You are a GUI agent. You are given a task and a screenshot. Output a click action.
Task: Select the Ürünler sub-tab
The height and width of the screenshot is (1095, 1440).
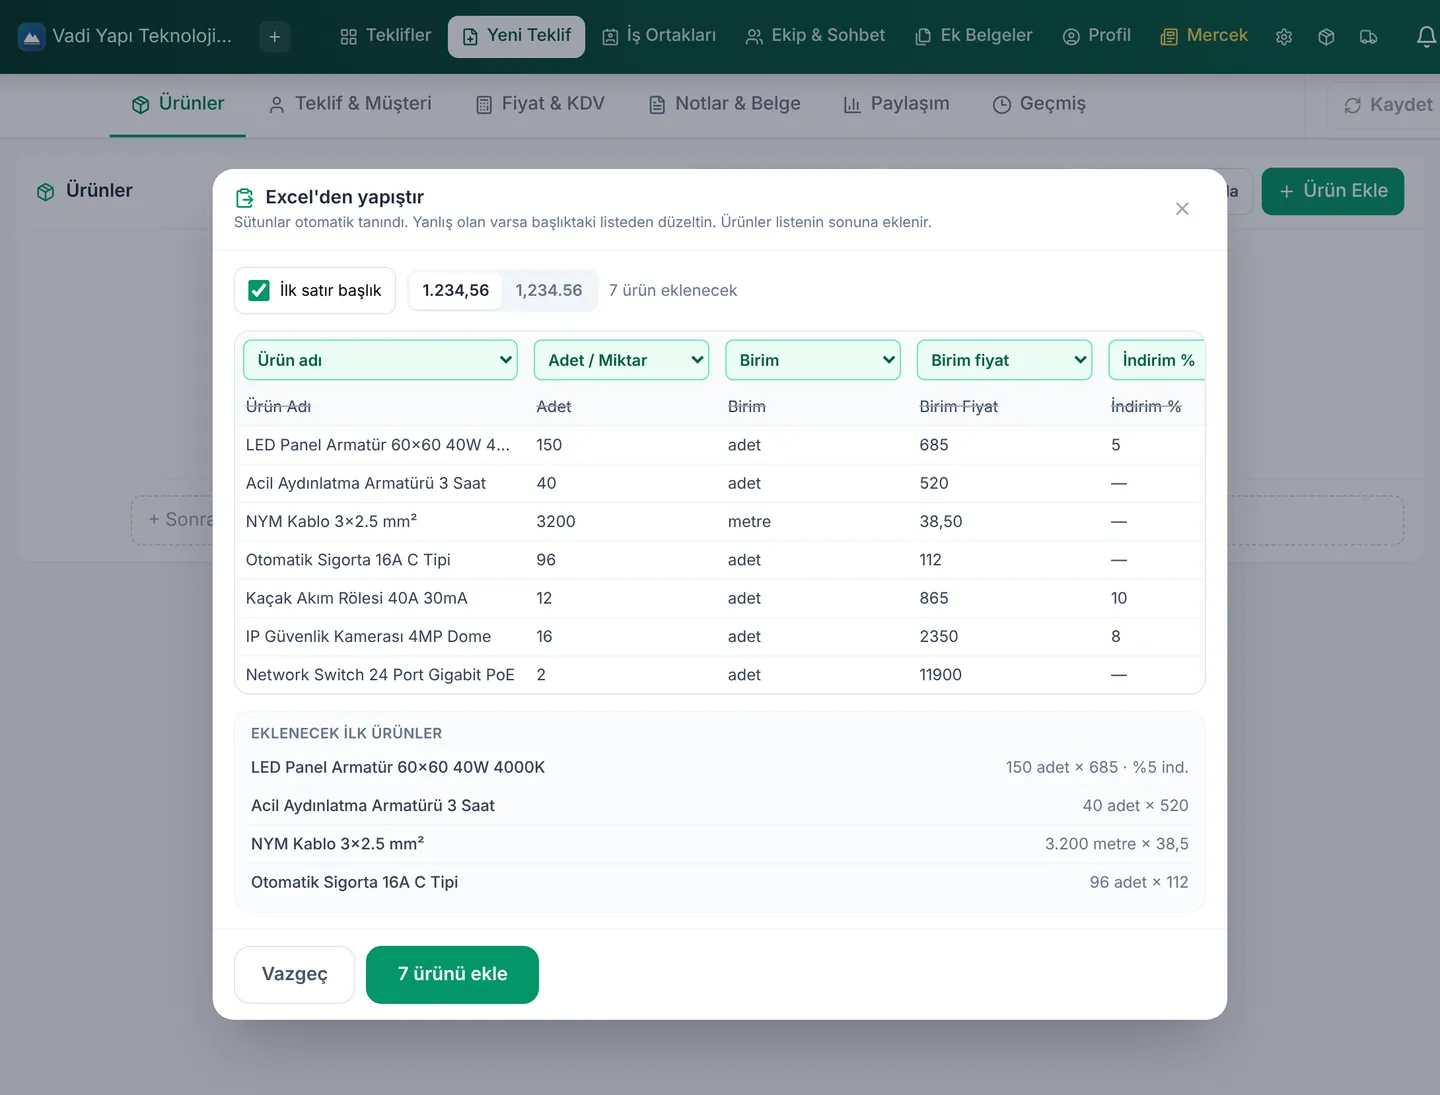[x=178, y=104]
